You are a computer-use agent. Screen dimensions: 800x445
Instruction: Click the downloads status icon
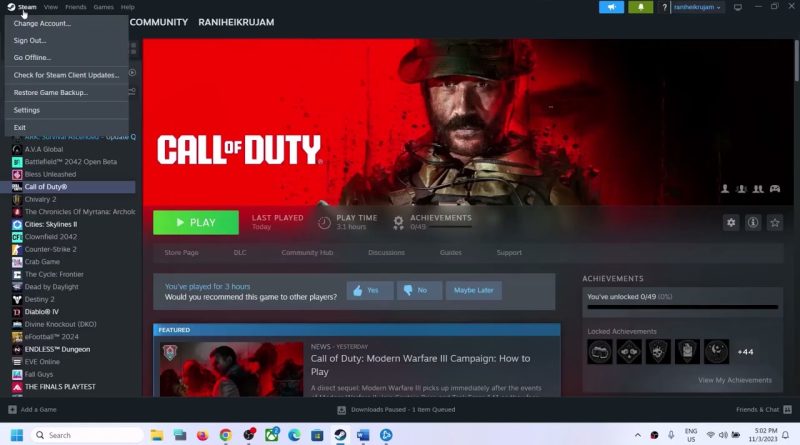341,410
